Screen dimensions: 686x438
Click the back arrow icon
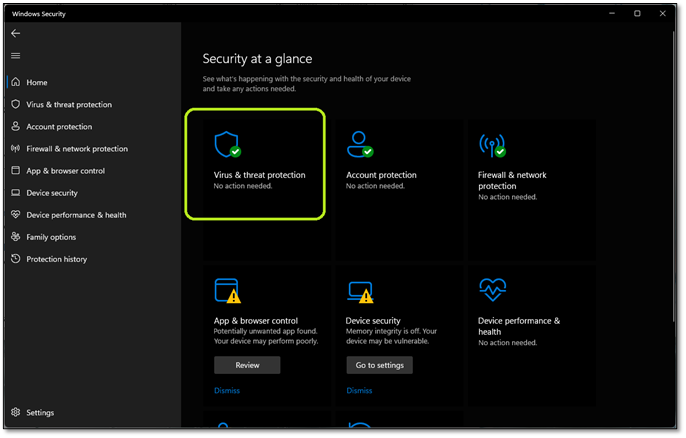(x=15, y=33)
